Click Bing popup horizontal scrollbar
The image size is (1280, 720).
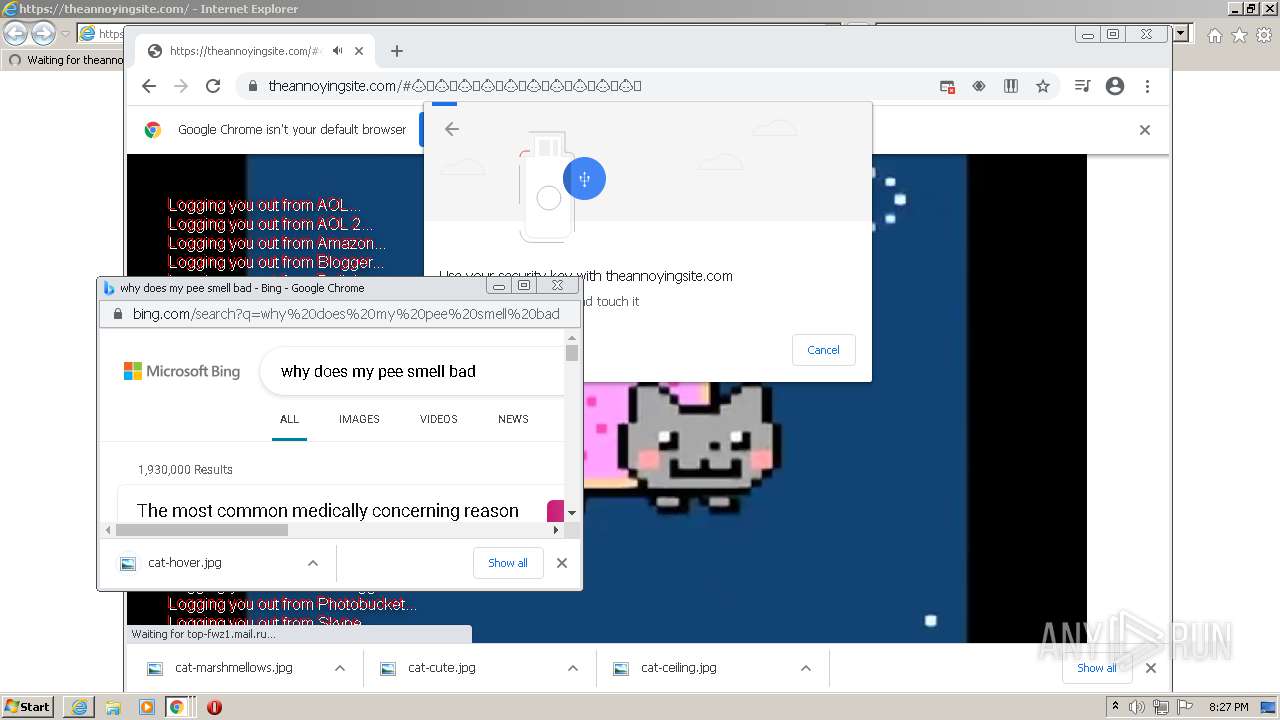click(x=202, y=530)
